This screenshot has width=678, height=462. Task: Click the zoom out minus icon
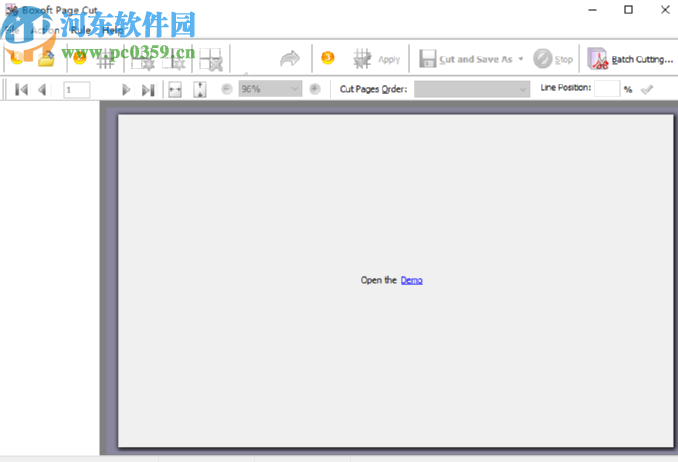pos(227,89)
